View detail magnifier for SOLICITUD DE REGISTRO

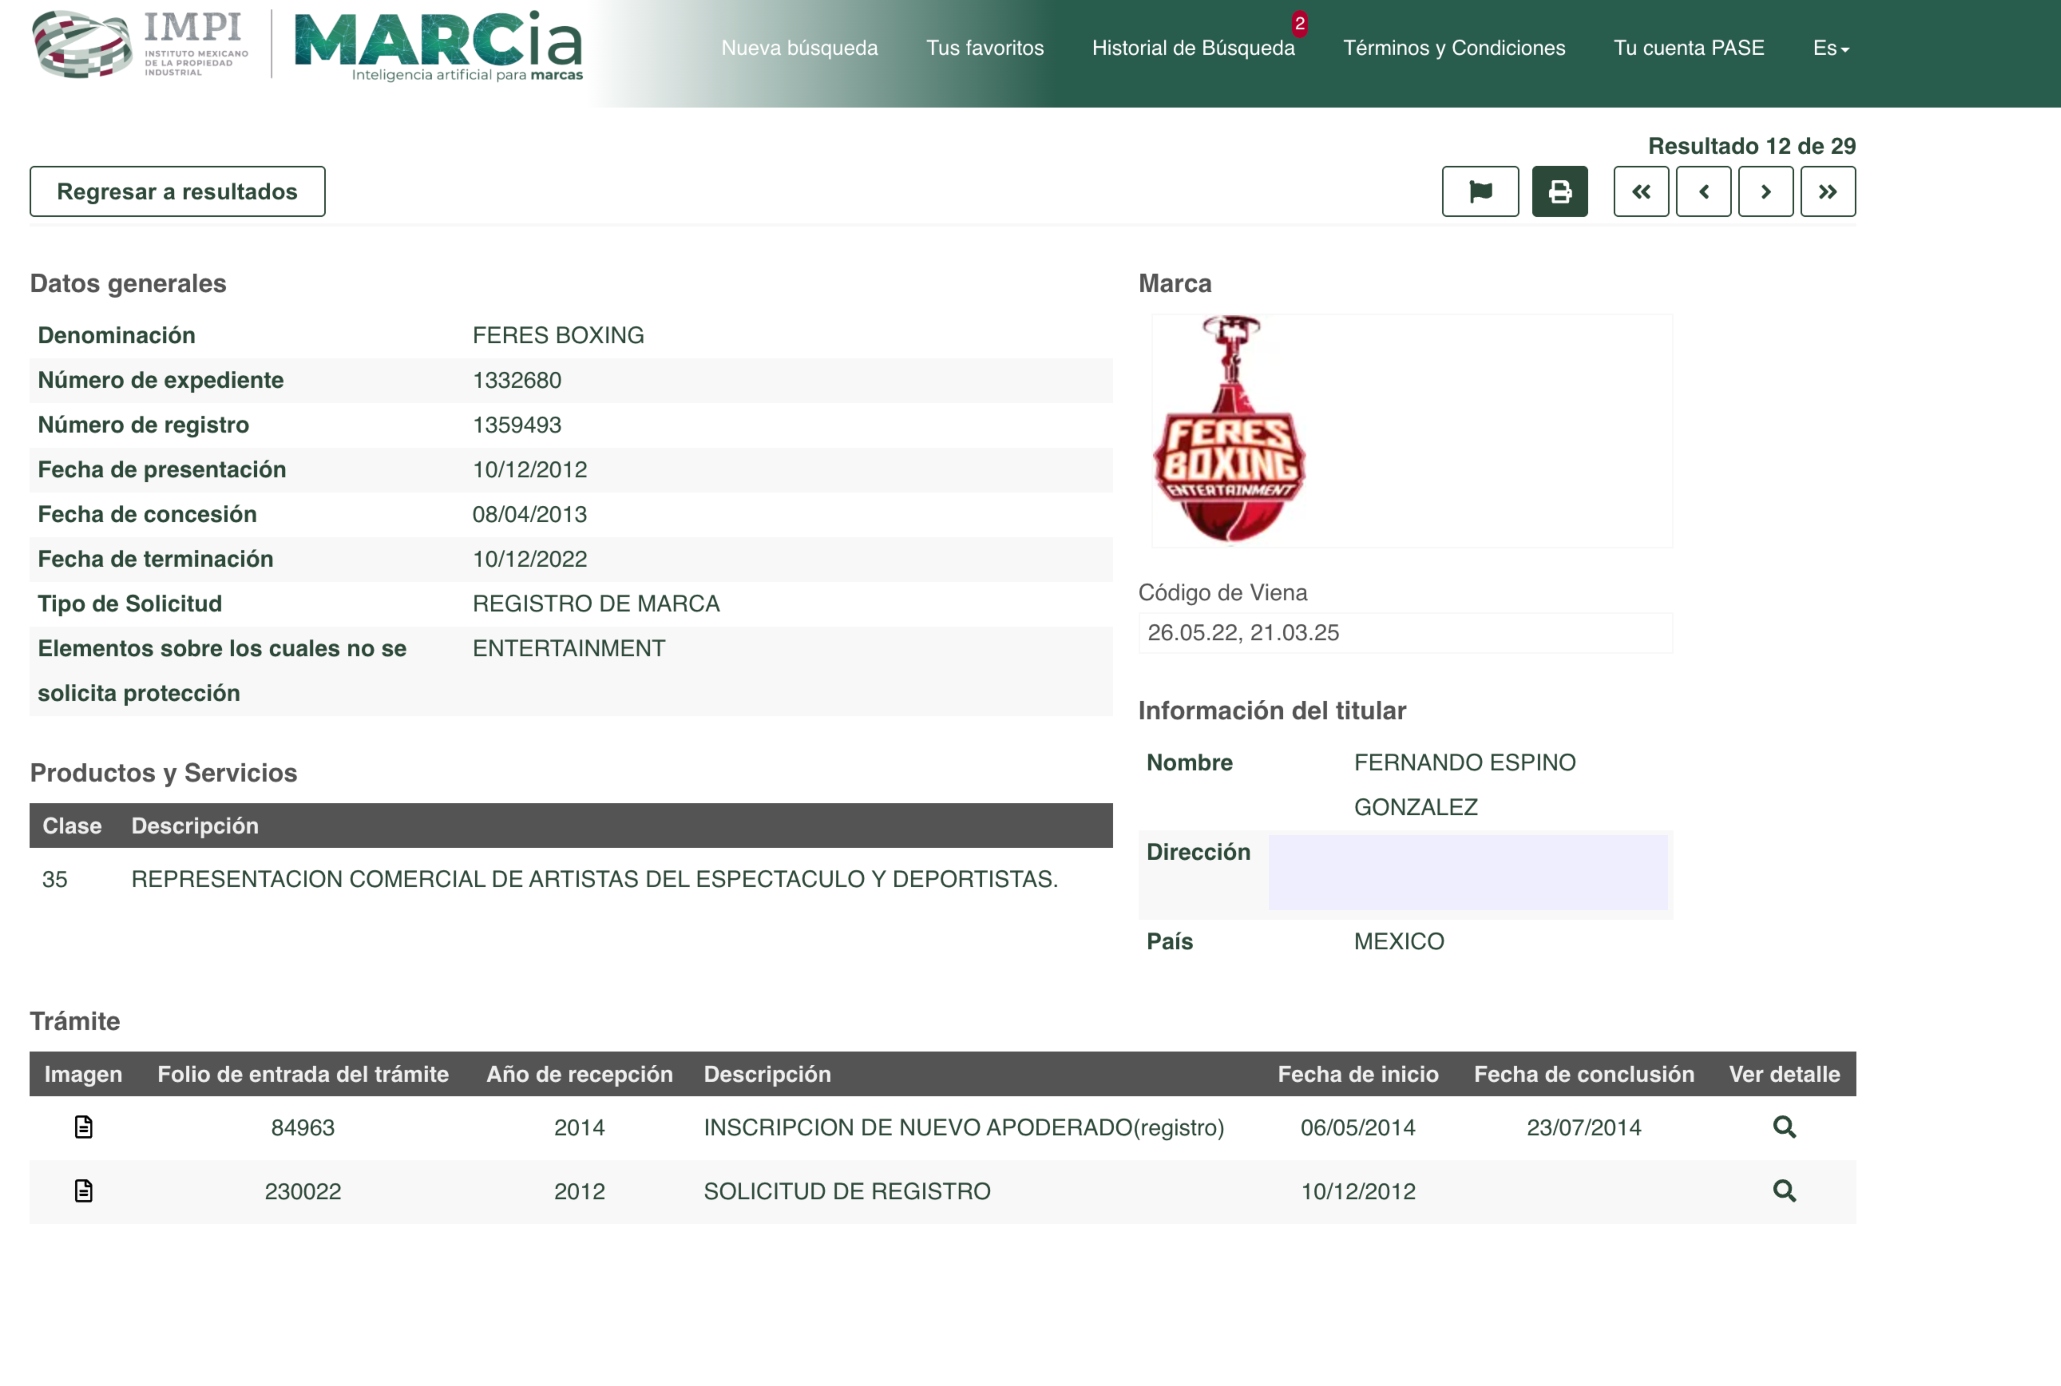pos(1784,1191)
